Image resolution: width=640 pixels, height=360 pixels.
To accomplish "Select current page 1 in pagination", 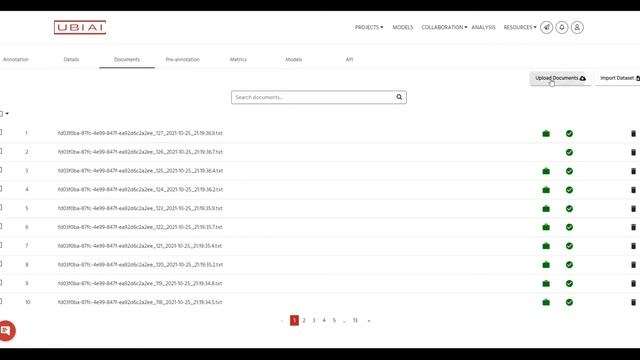I will click(x=294, y=320).
